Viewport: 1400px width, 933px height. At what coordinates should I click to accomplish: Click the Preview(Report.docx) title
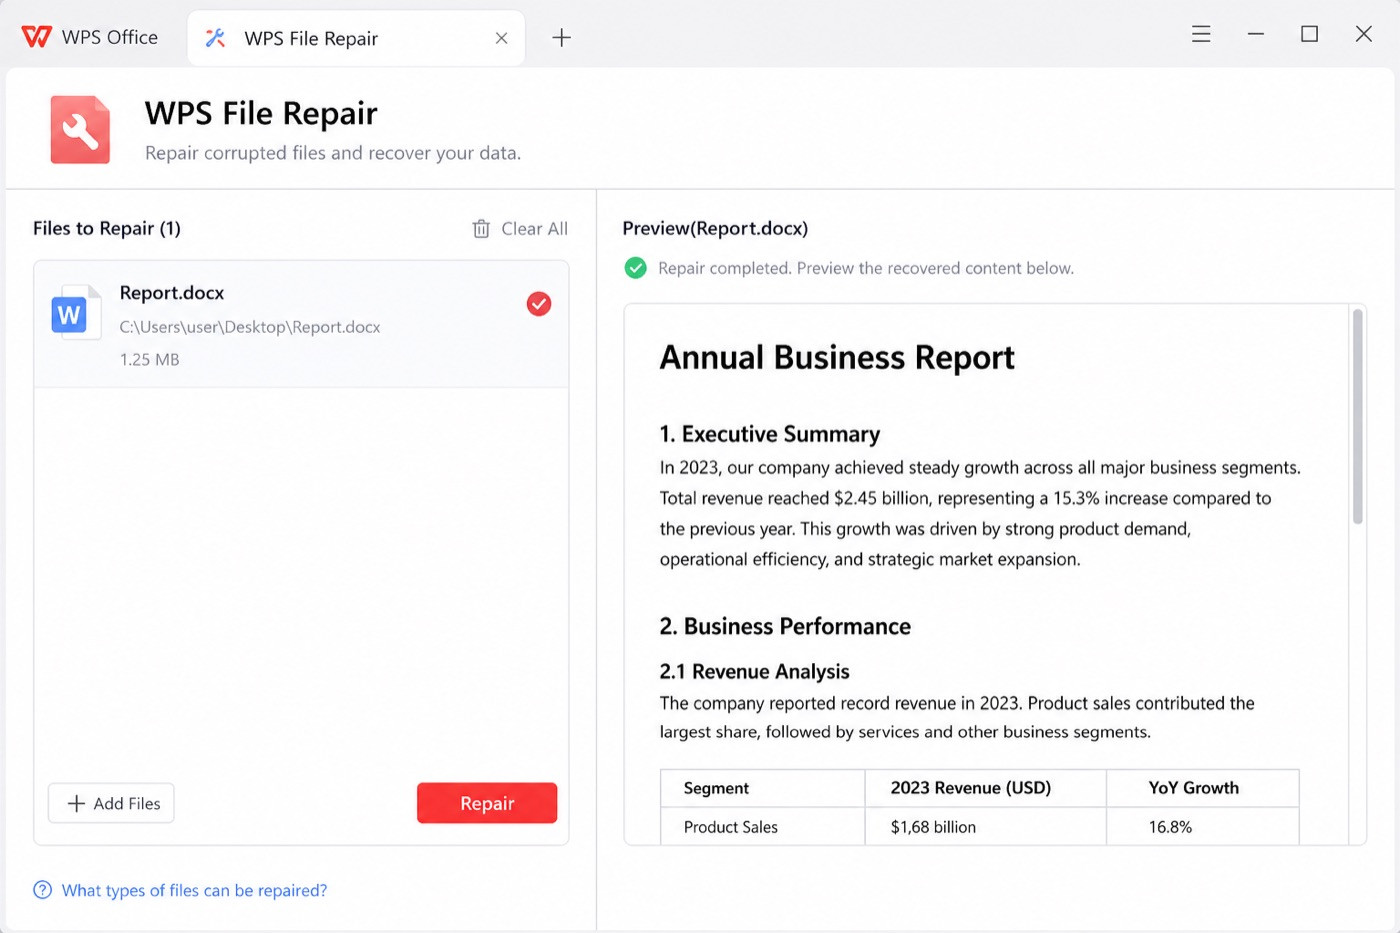click(x=715, y=228)
